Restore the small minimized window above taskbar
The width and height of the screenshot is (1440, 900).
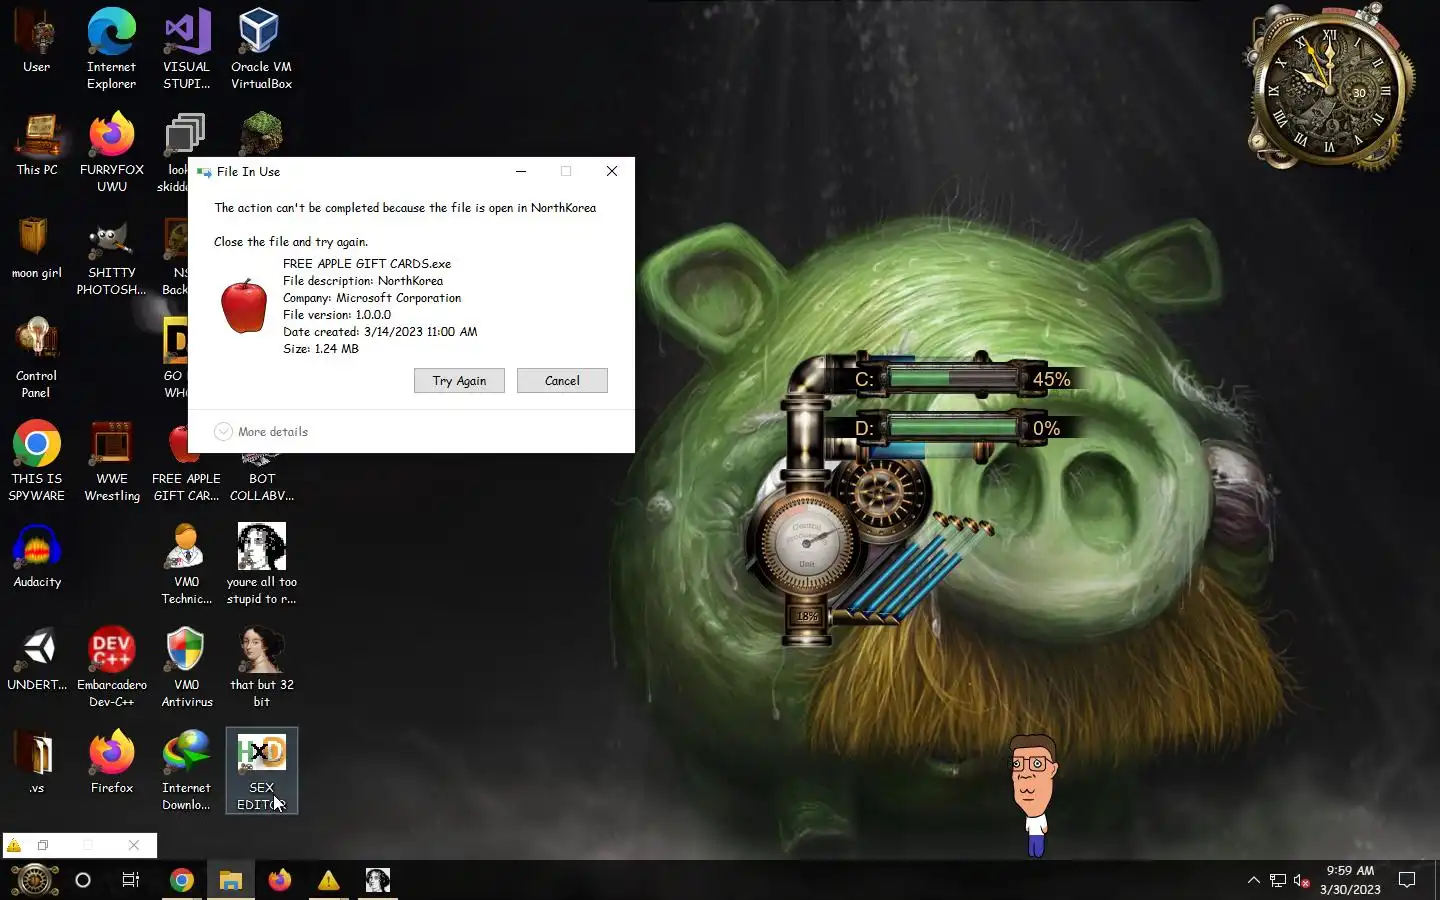[x=43, y=845]
